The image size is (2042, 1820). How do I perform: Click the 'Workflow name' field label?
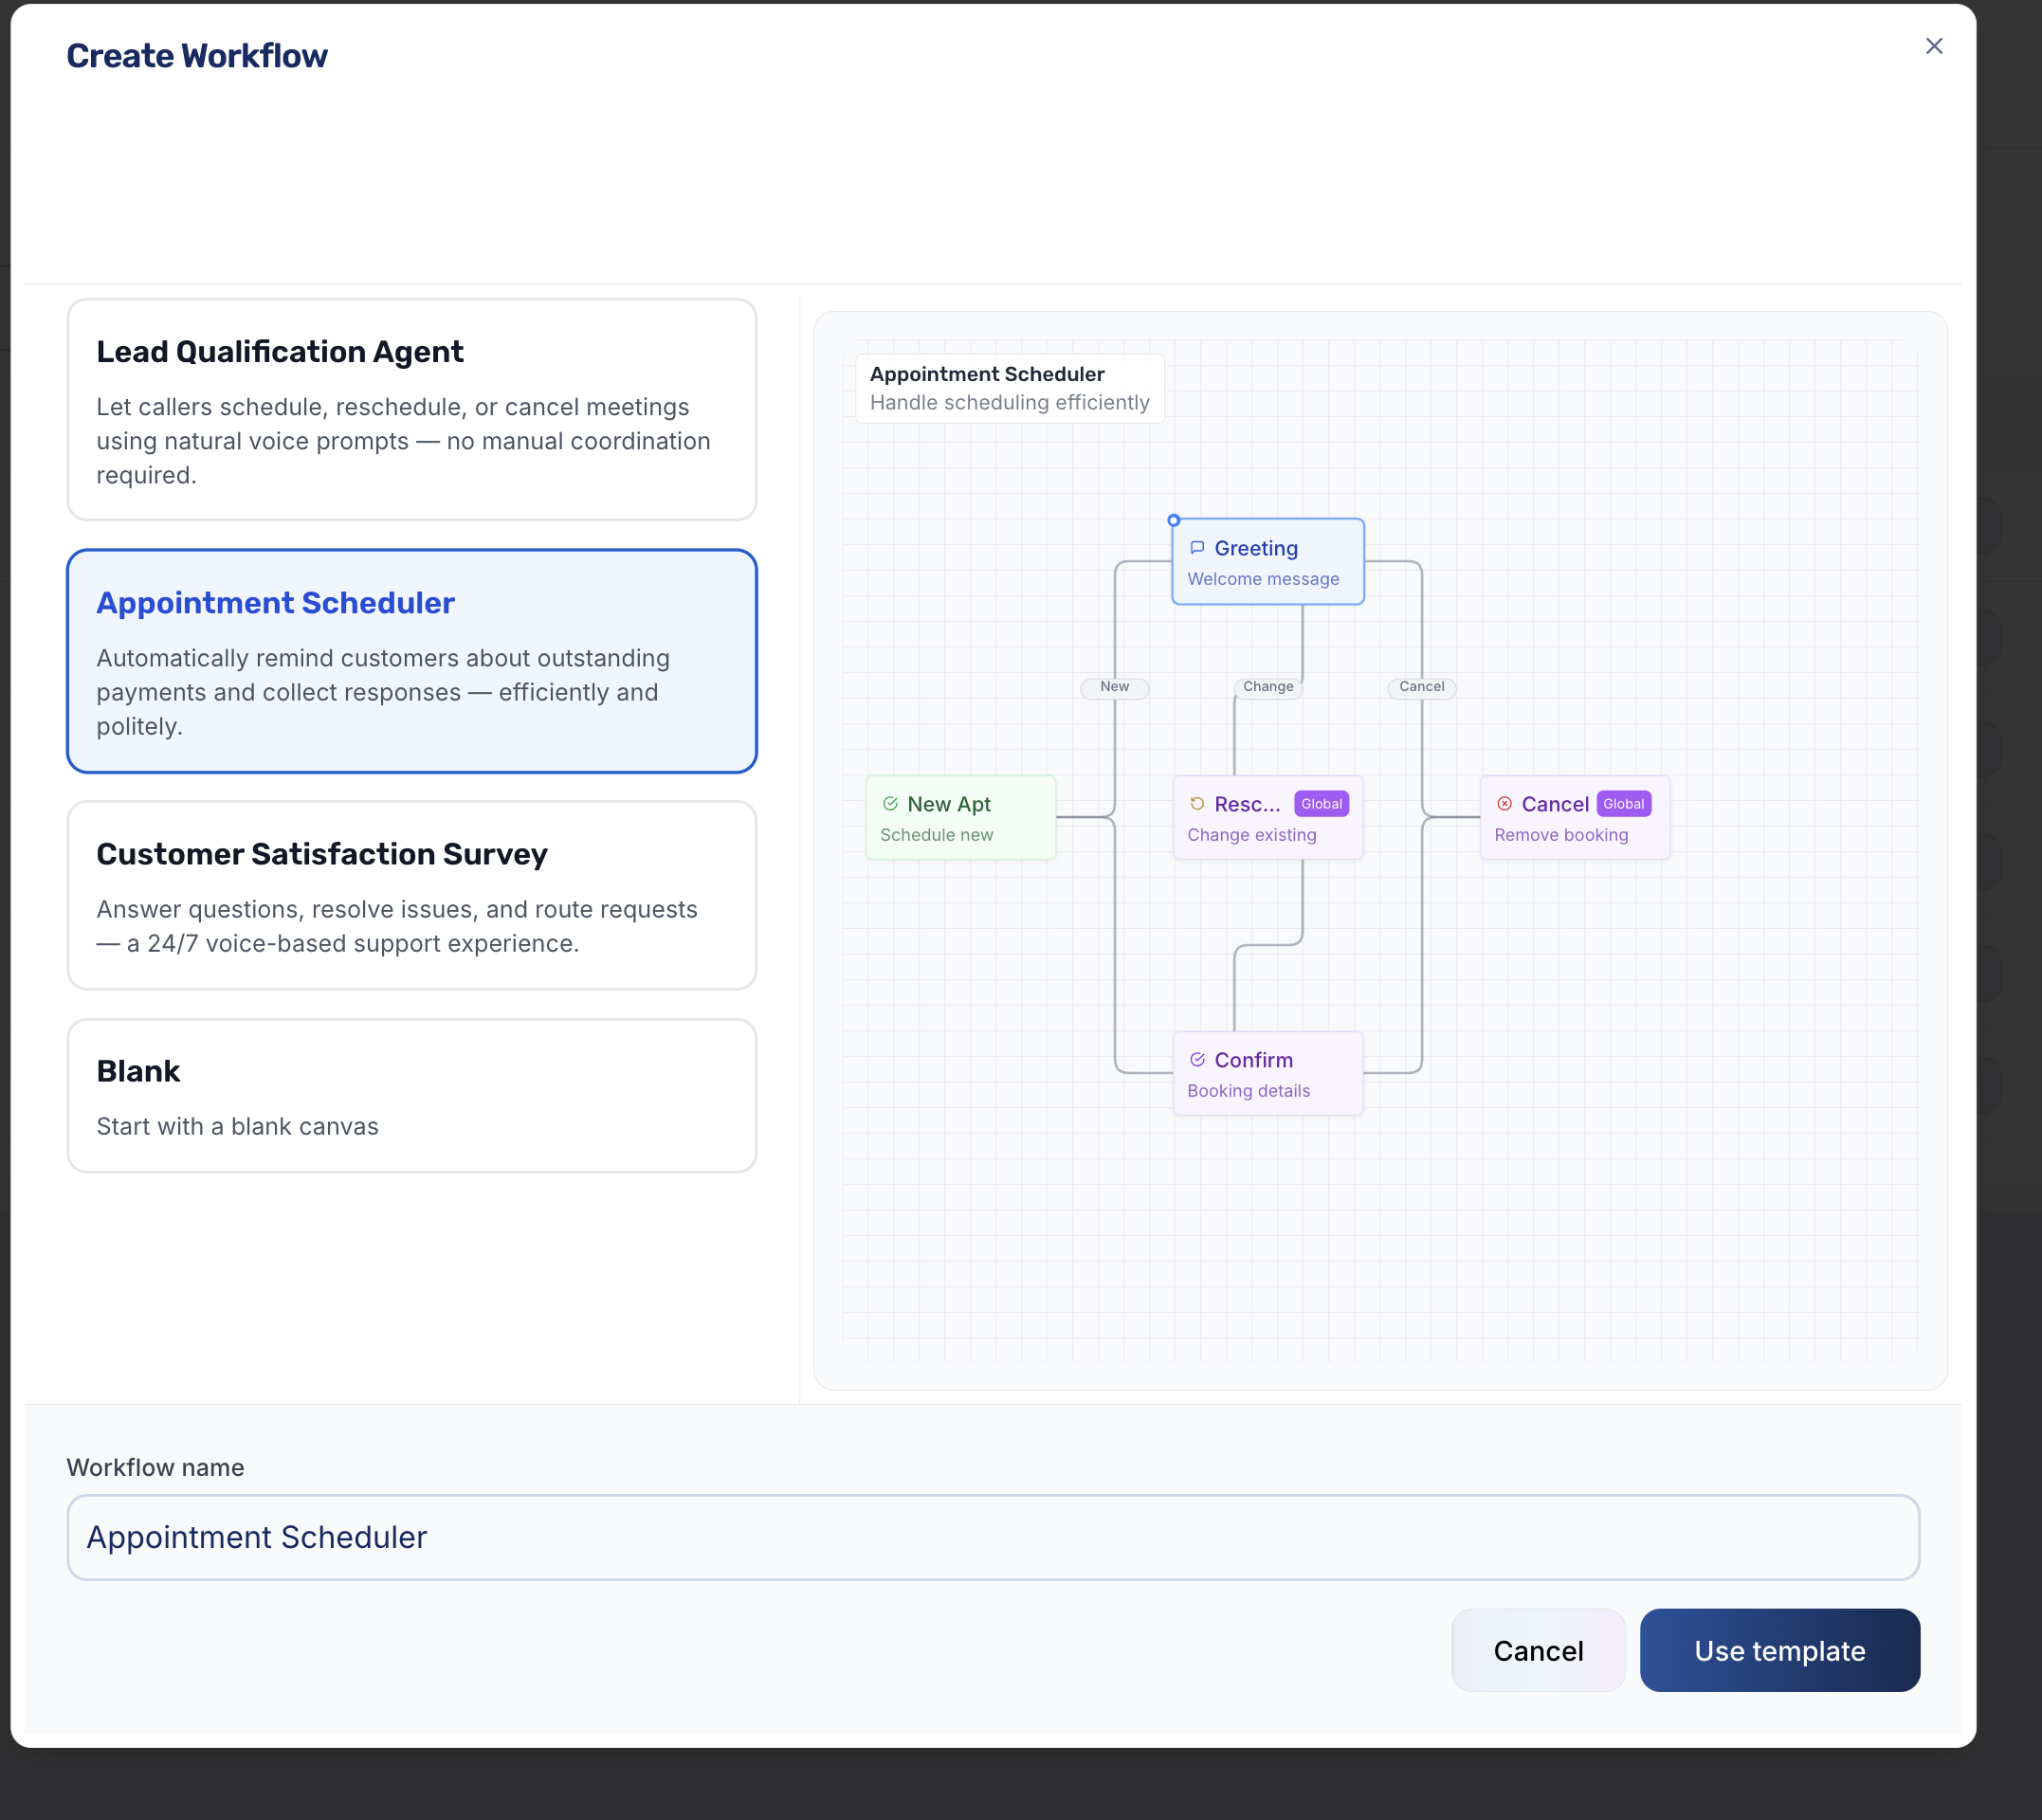[155, 1467]
